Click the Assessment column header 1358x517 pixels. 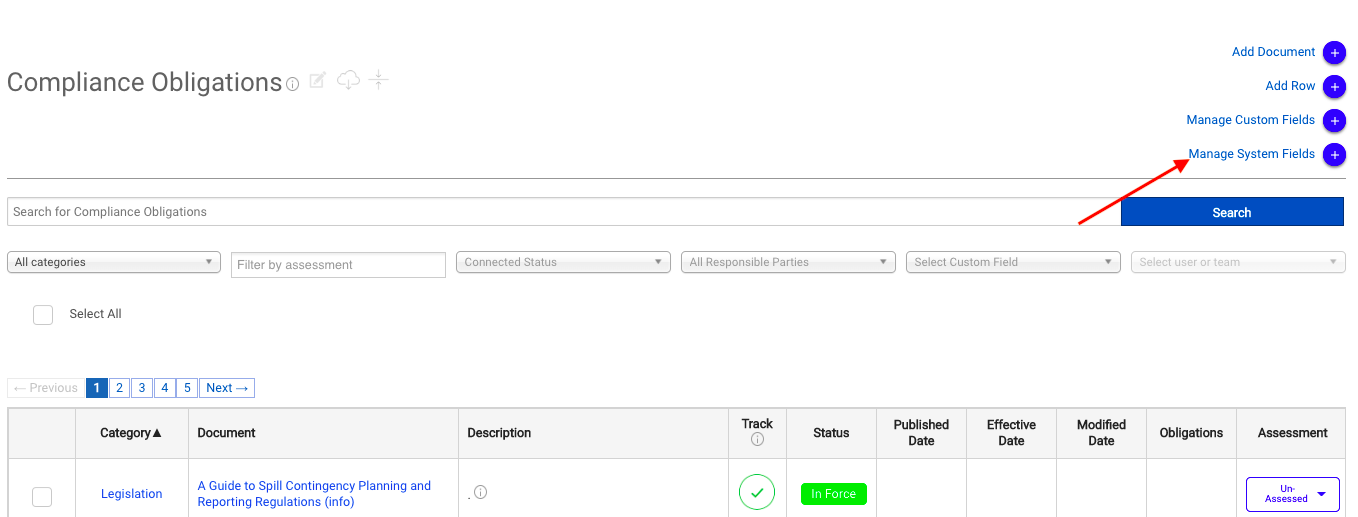tap(1292, 433)
